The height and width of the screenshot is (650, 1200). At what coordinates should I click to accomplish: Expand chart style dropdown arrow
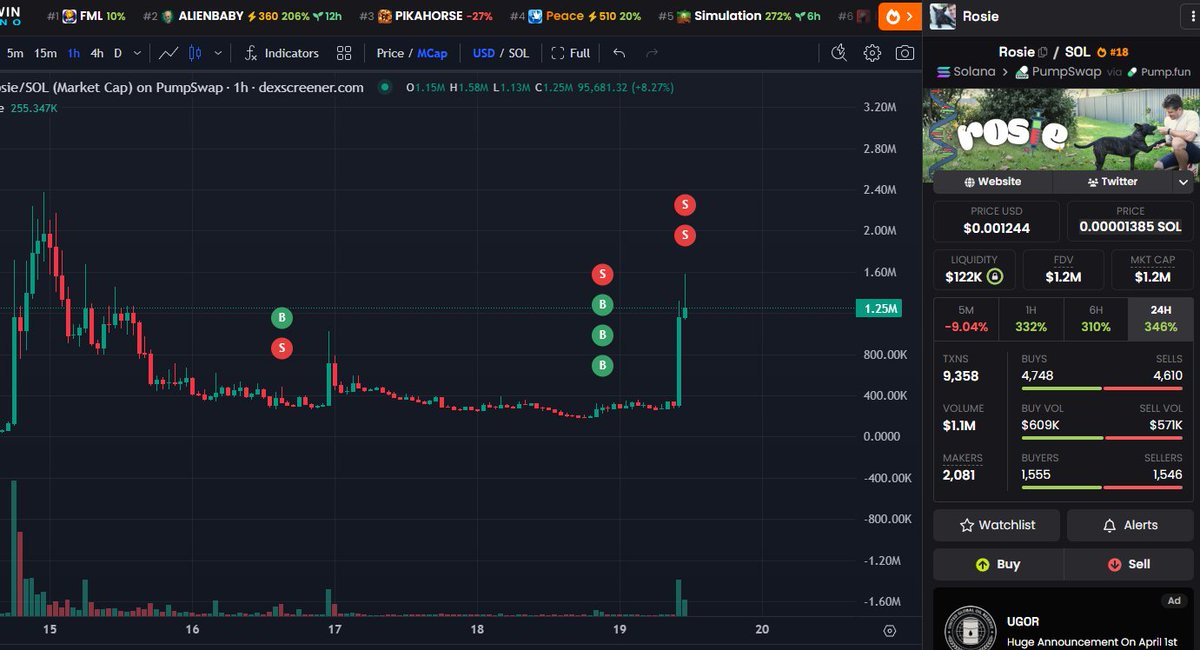tap(218, 53)
